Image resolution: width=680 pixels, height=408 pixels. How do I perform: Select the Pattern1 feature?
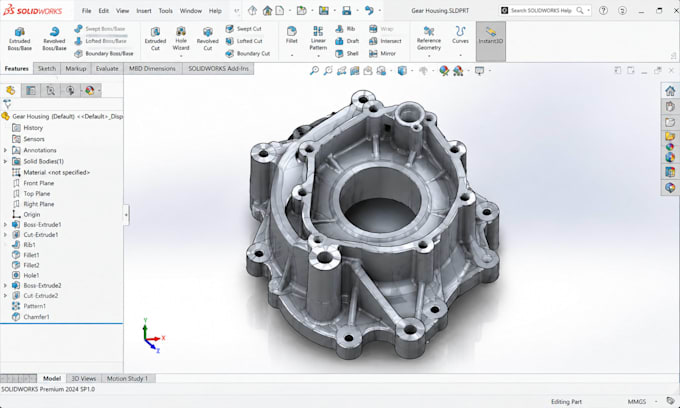tap(29, 306)
